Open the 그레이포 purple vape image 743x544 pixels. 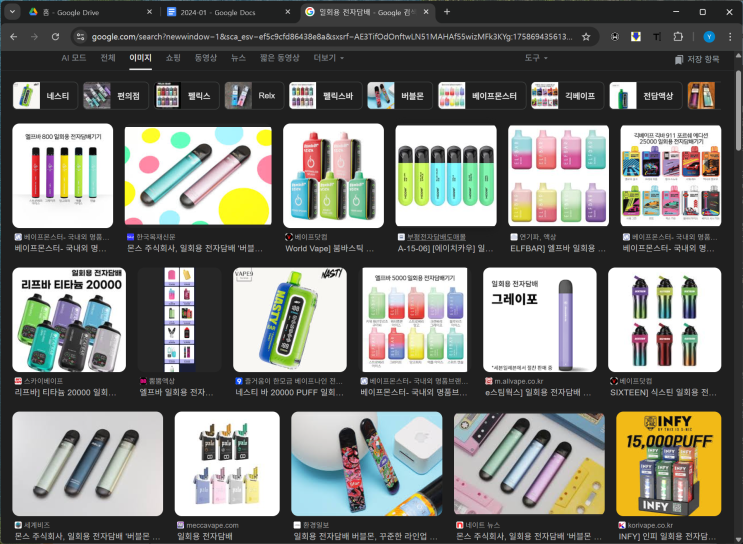coord(539,319)
